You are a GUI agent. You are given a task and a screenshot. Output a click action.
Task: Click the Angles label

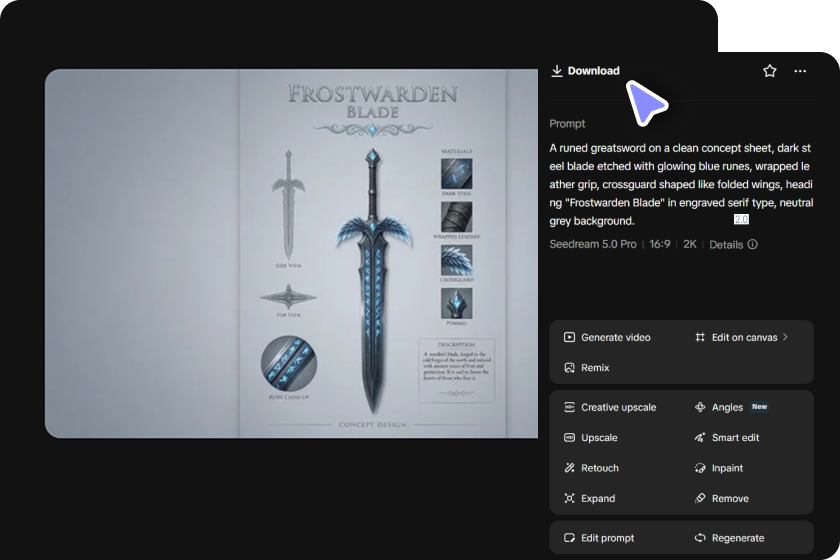point(727,407)
